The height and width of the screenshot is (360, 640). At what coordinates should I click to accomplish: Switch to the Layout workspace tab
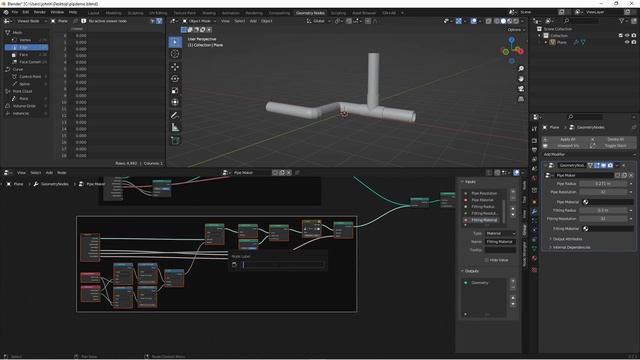[93, 13]
